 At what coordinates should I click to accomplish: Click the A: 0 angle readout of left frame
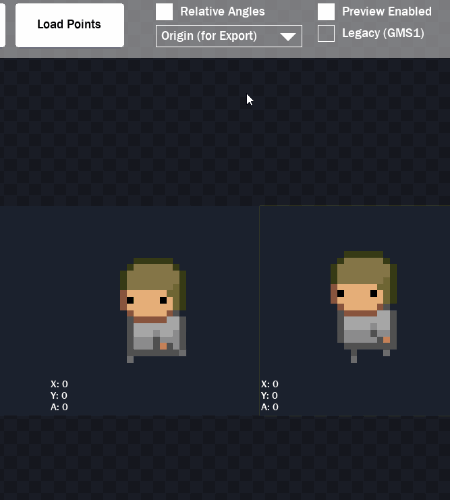[59, 407]
